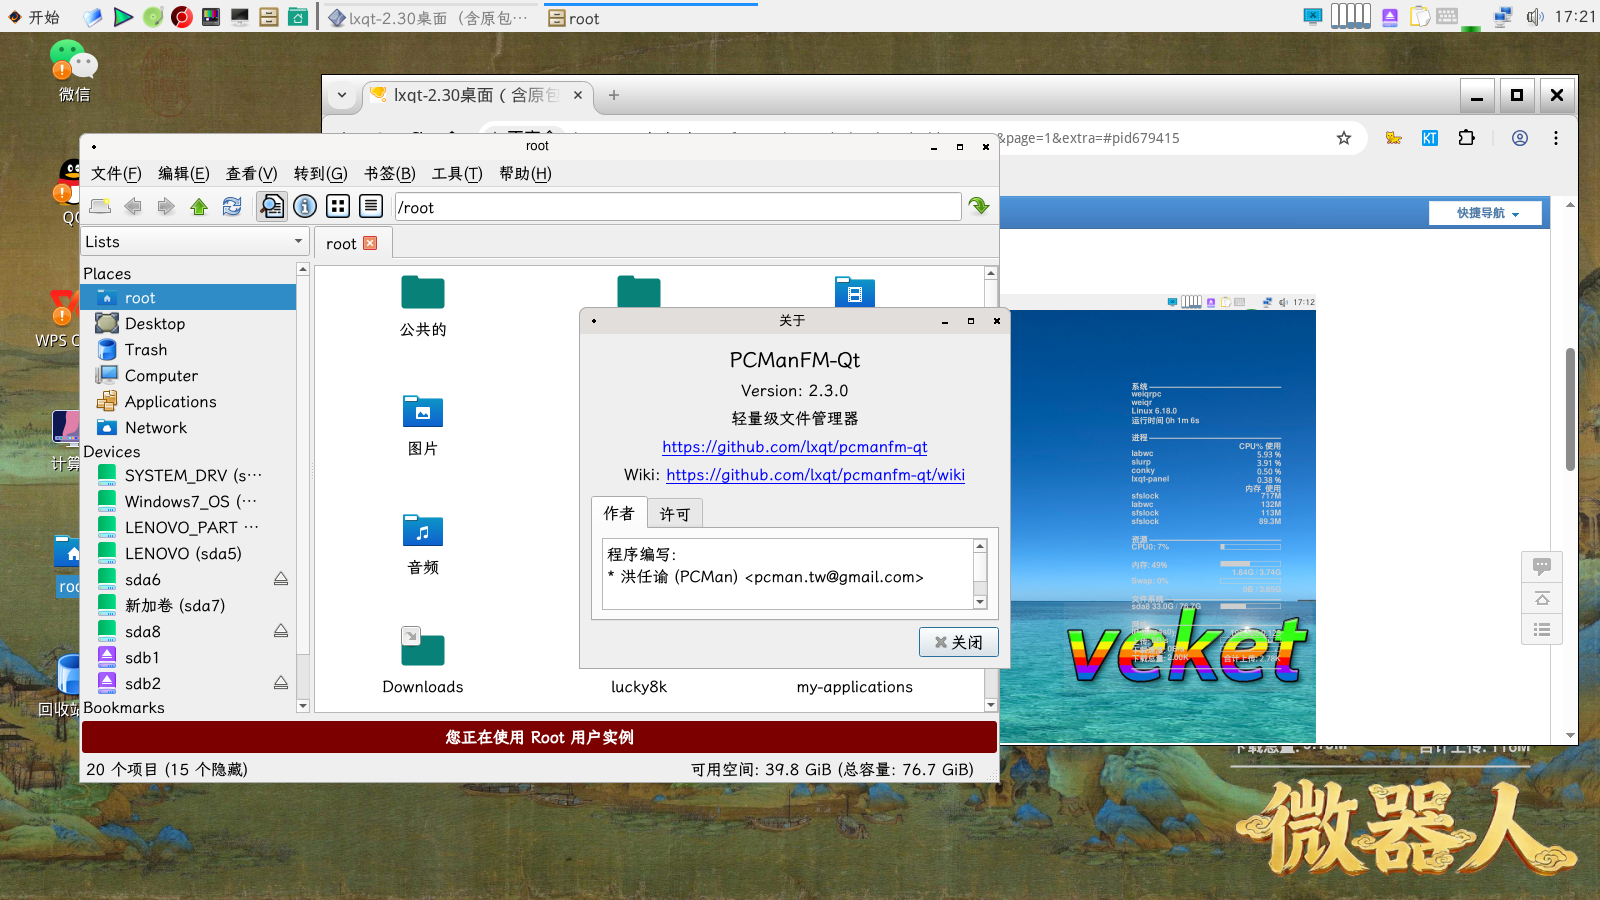Reload the current folder view
The height and width of the screenshot is (900, 1600).
point(232,206)
